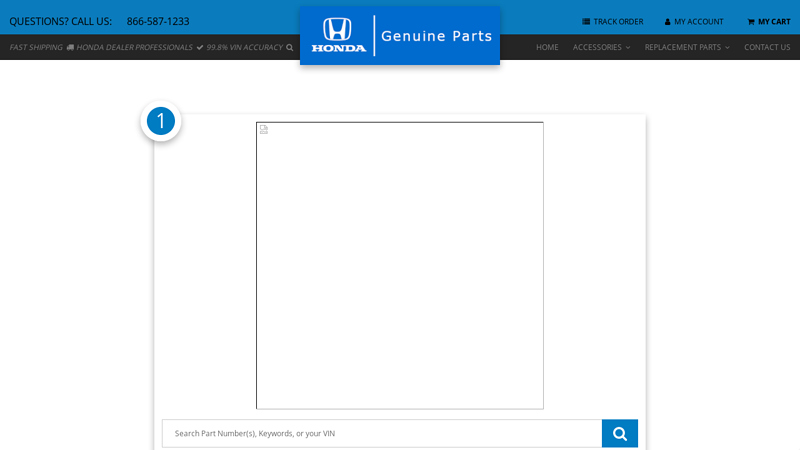Screen dimensions: 800x450
Task: Open Contact Us page
Action: click(x=767, y=47)
